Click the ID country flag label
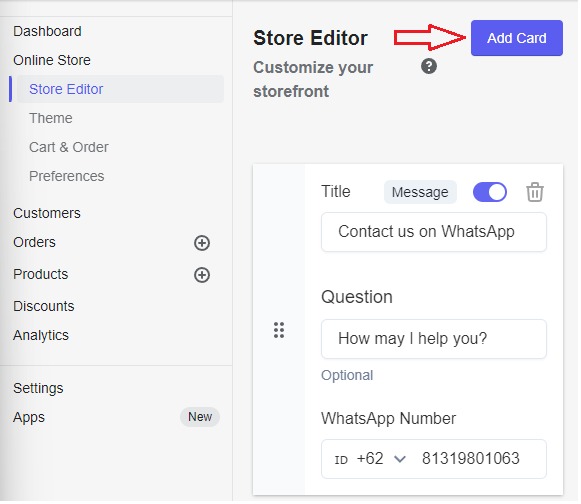581x504 pixels. [x=342, y=461]
